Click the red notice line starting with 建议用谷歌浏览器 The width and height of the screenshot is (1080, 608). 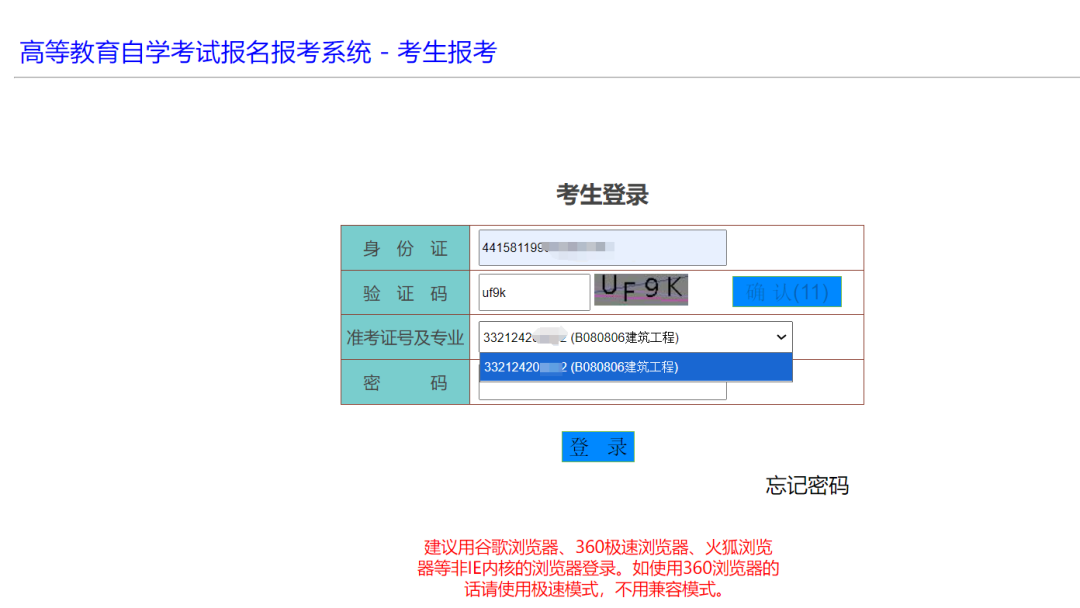(598, 548)
